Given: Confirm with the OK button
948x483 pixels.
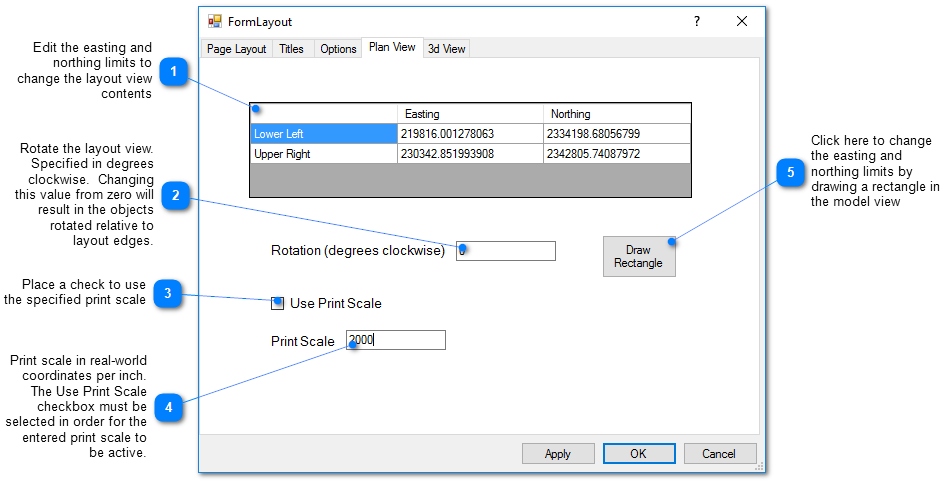Looking at the screenshot, I should (639, 454).
